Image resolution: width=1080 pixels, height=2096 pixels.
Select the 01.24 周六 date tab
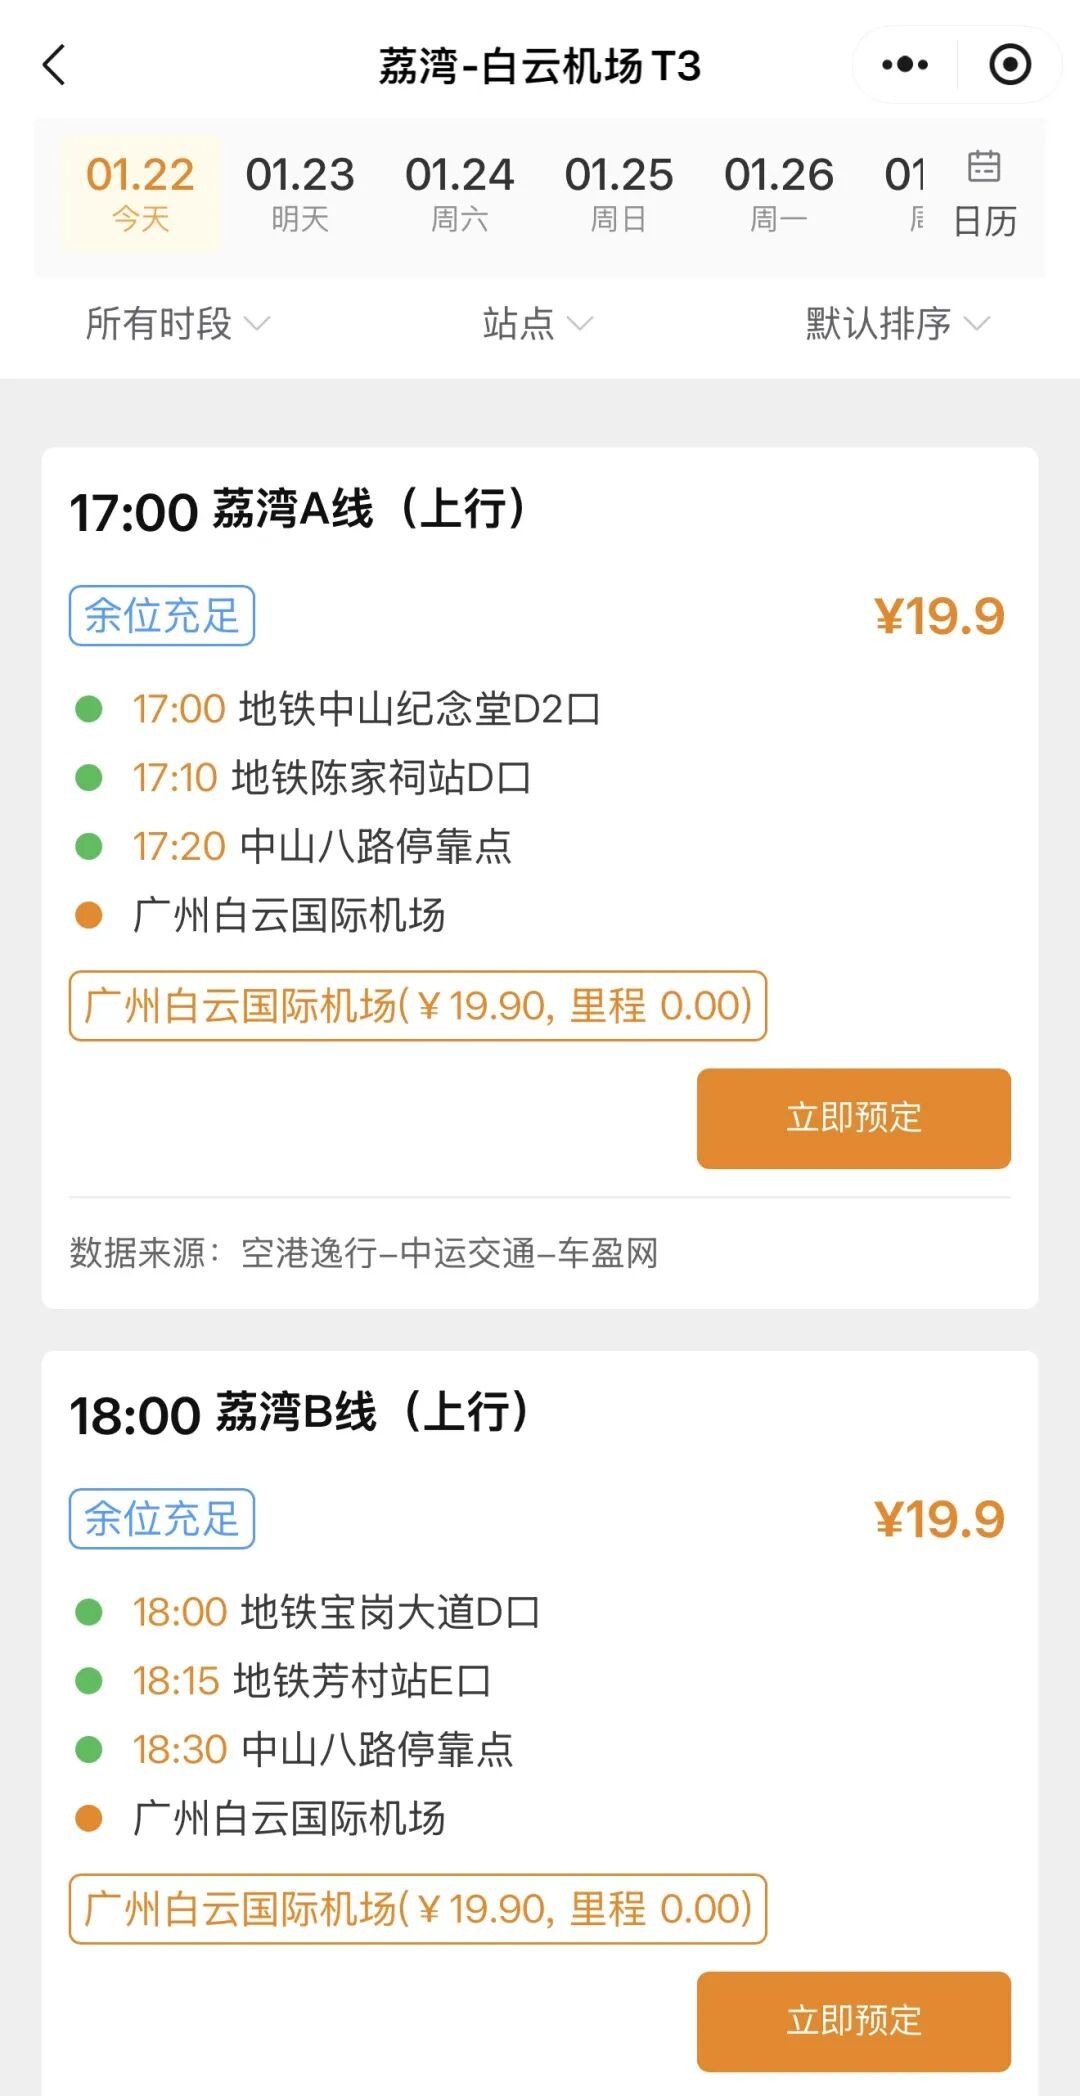click(x=460, y=193)
